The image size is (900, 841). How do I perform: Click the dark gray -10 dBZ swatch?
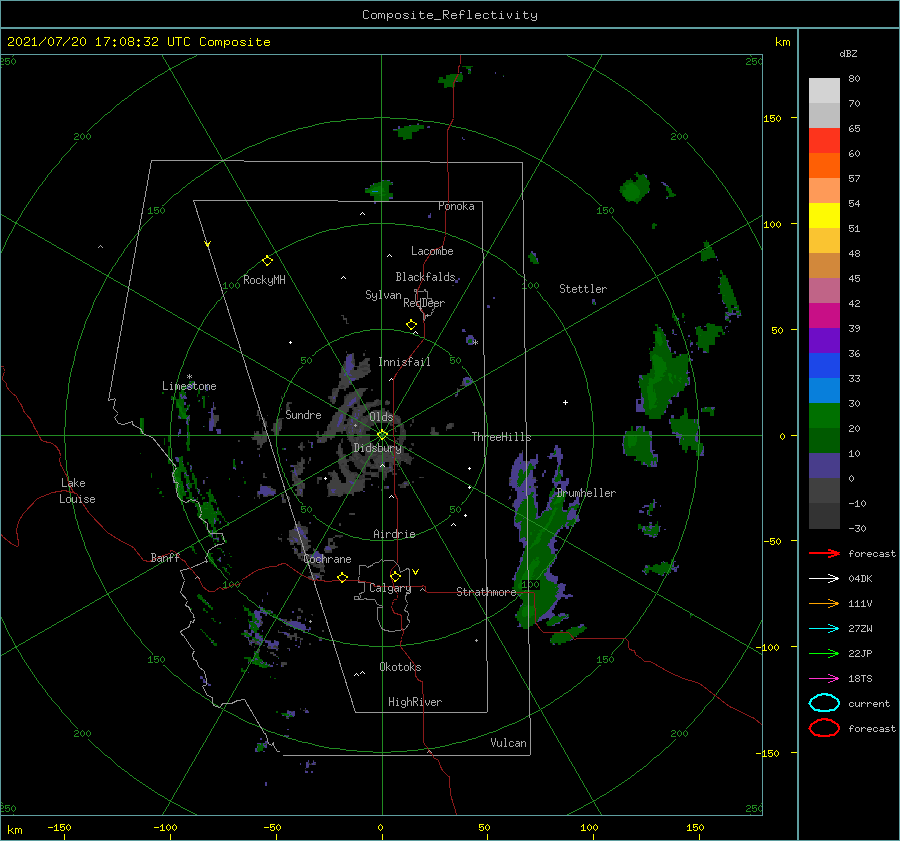tap(824, 516)
